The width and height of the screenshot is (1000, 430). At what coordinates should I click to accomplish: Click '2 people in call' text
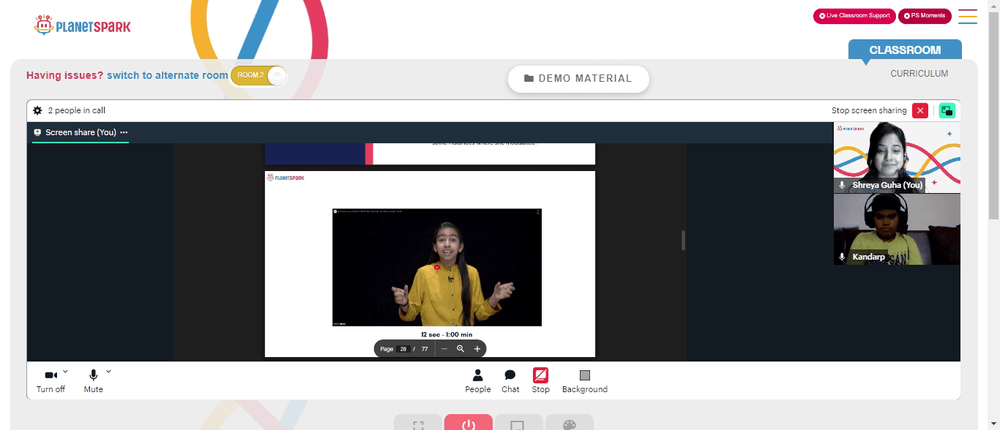pos(77,110)
